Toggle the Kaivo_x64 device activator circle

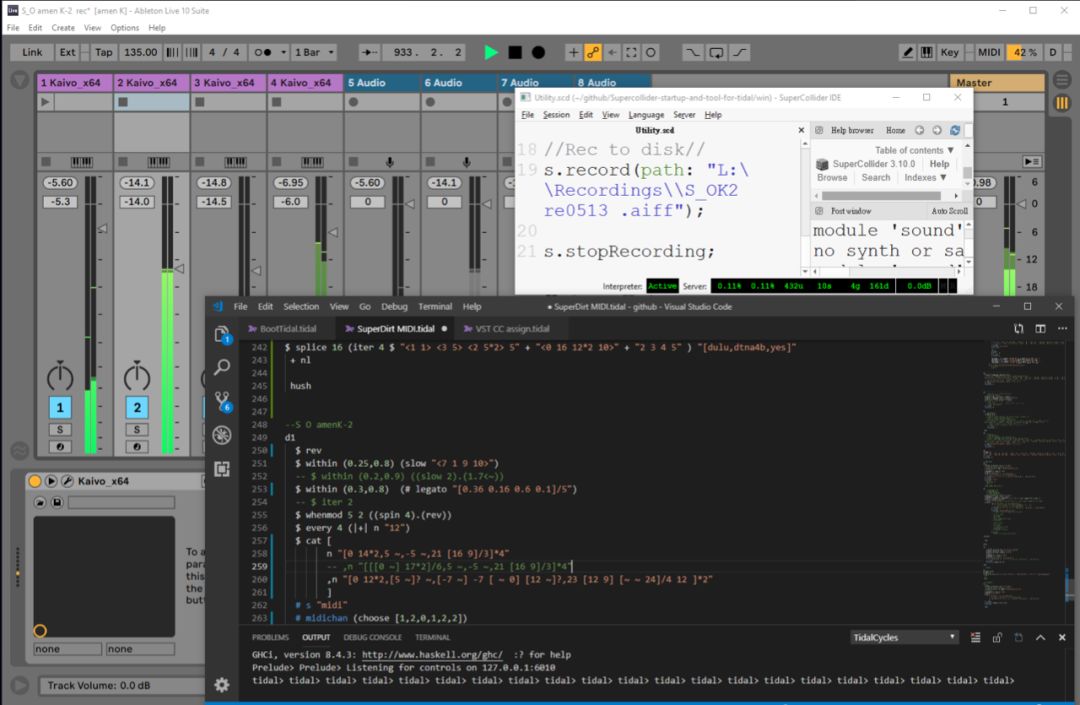coord(34,481)
